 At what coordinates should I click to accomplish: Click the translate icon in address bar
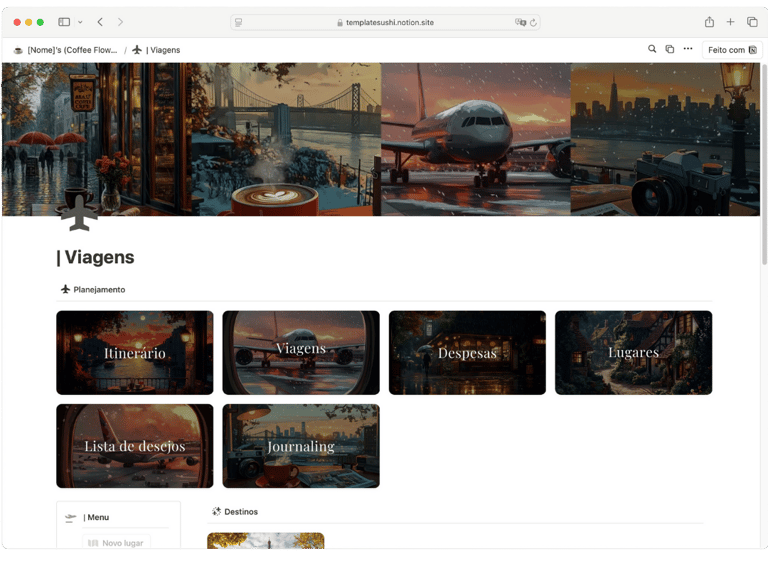pos(520,23)
